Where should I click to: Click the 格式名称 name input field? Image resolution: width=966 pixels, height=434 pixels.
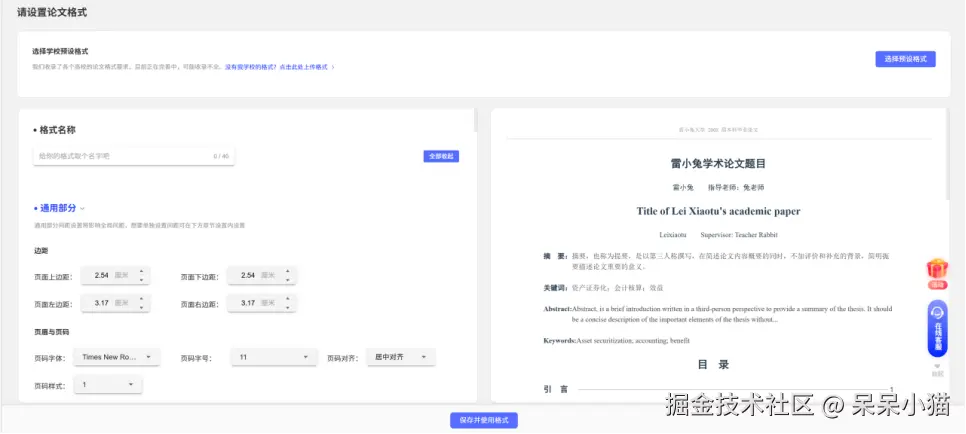134,157
